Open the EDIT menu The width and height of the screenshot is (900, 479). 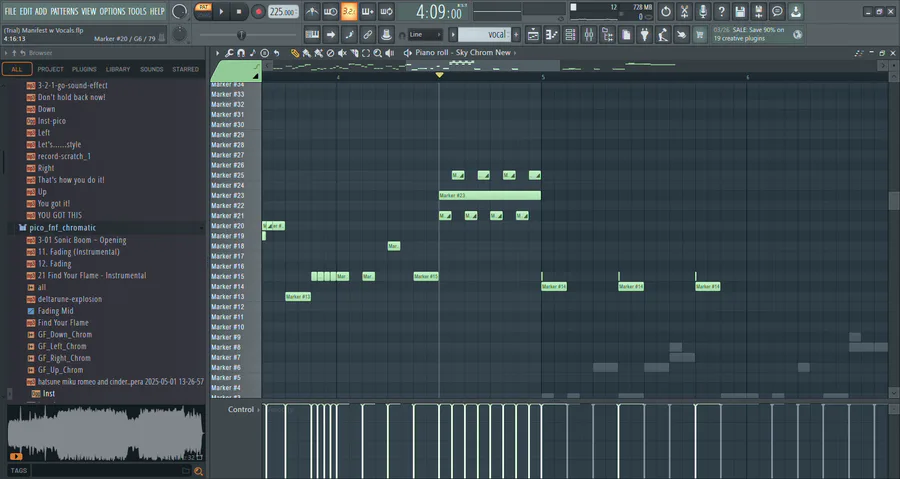tap(26, 11)
